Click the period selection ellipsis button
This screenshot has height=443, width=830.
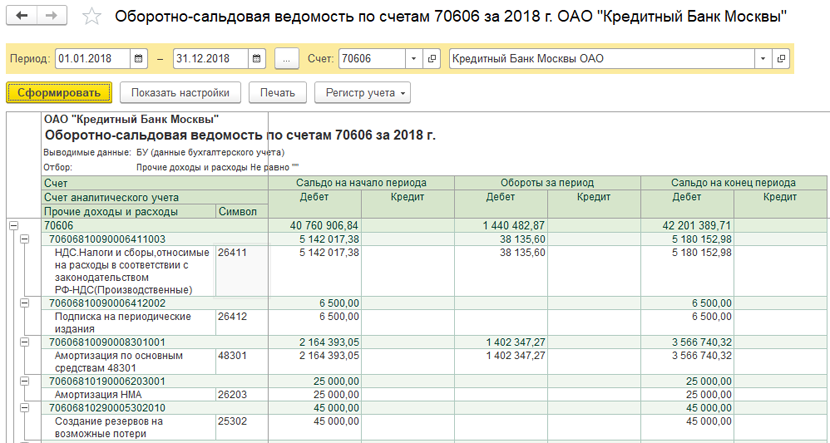pos(286,58)
